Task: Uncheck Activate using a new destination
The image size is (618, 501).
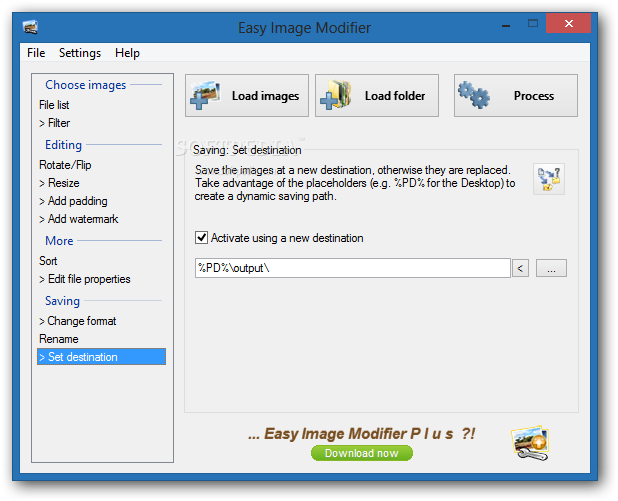Action: click(201, 238)
